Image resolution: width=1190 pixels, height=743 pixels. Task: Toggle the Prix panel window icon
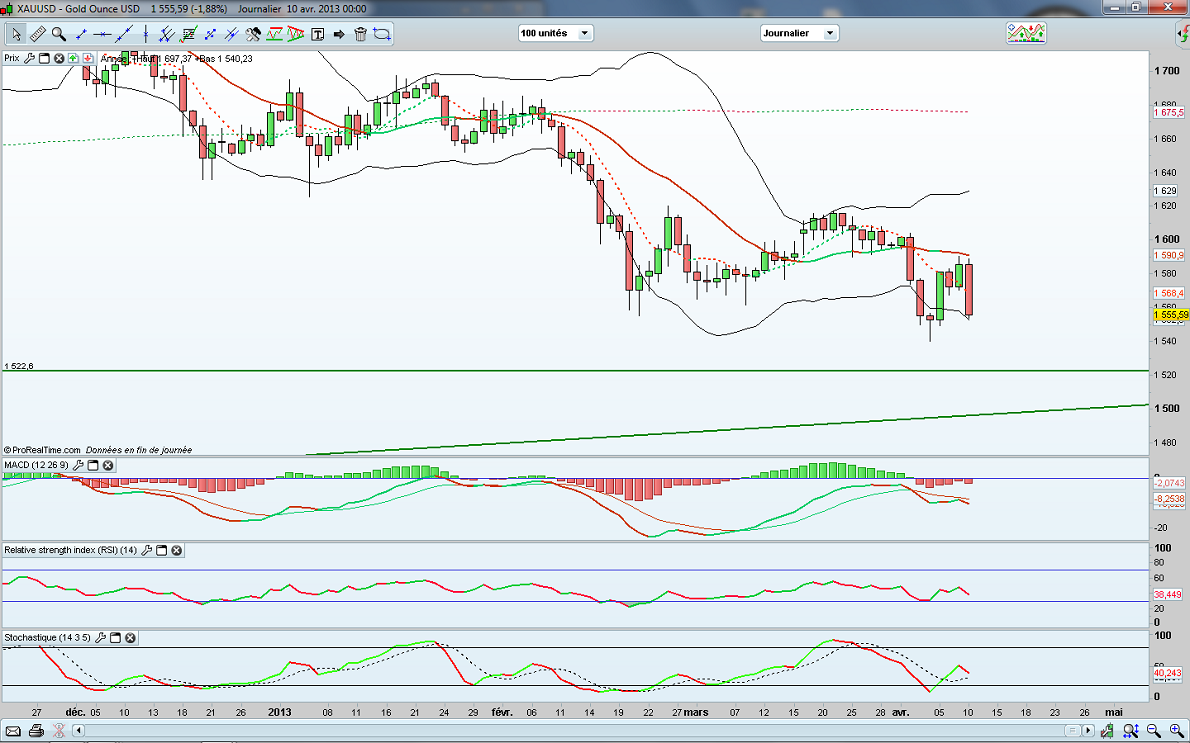45,58
